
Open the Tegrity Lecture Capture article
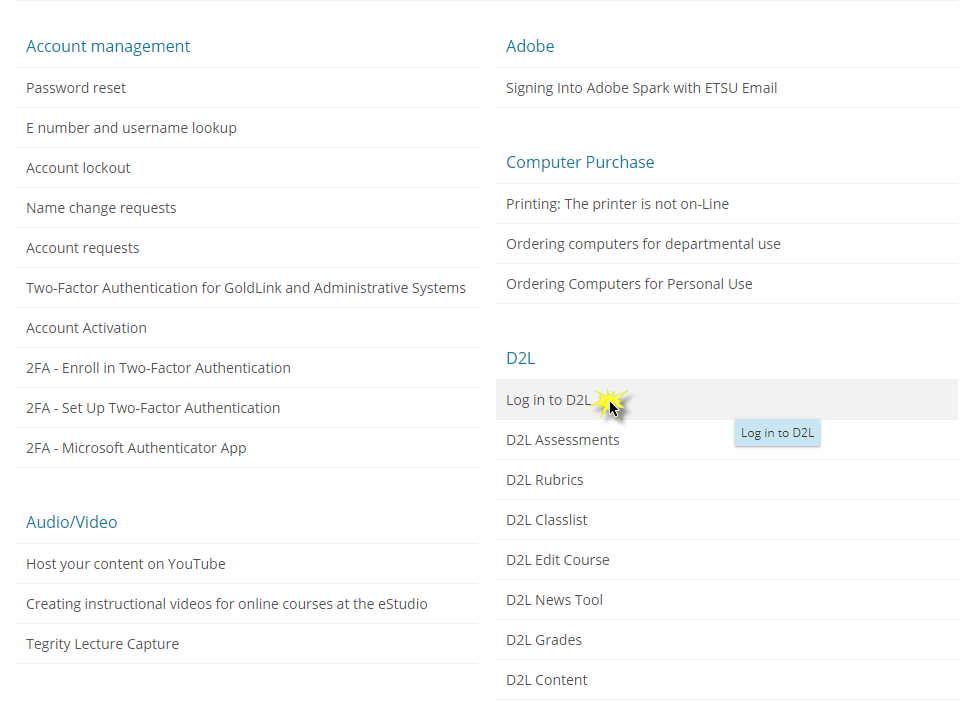102,644
